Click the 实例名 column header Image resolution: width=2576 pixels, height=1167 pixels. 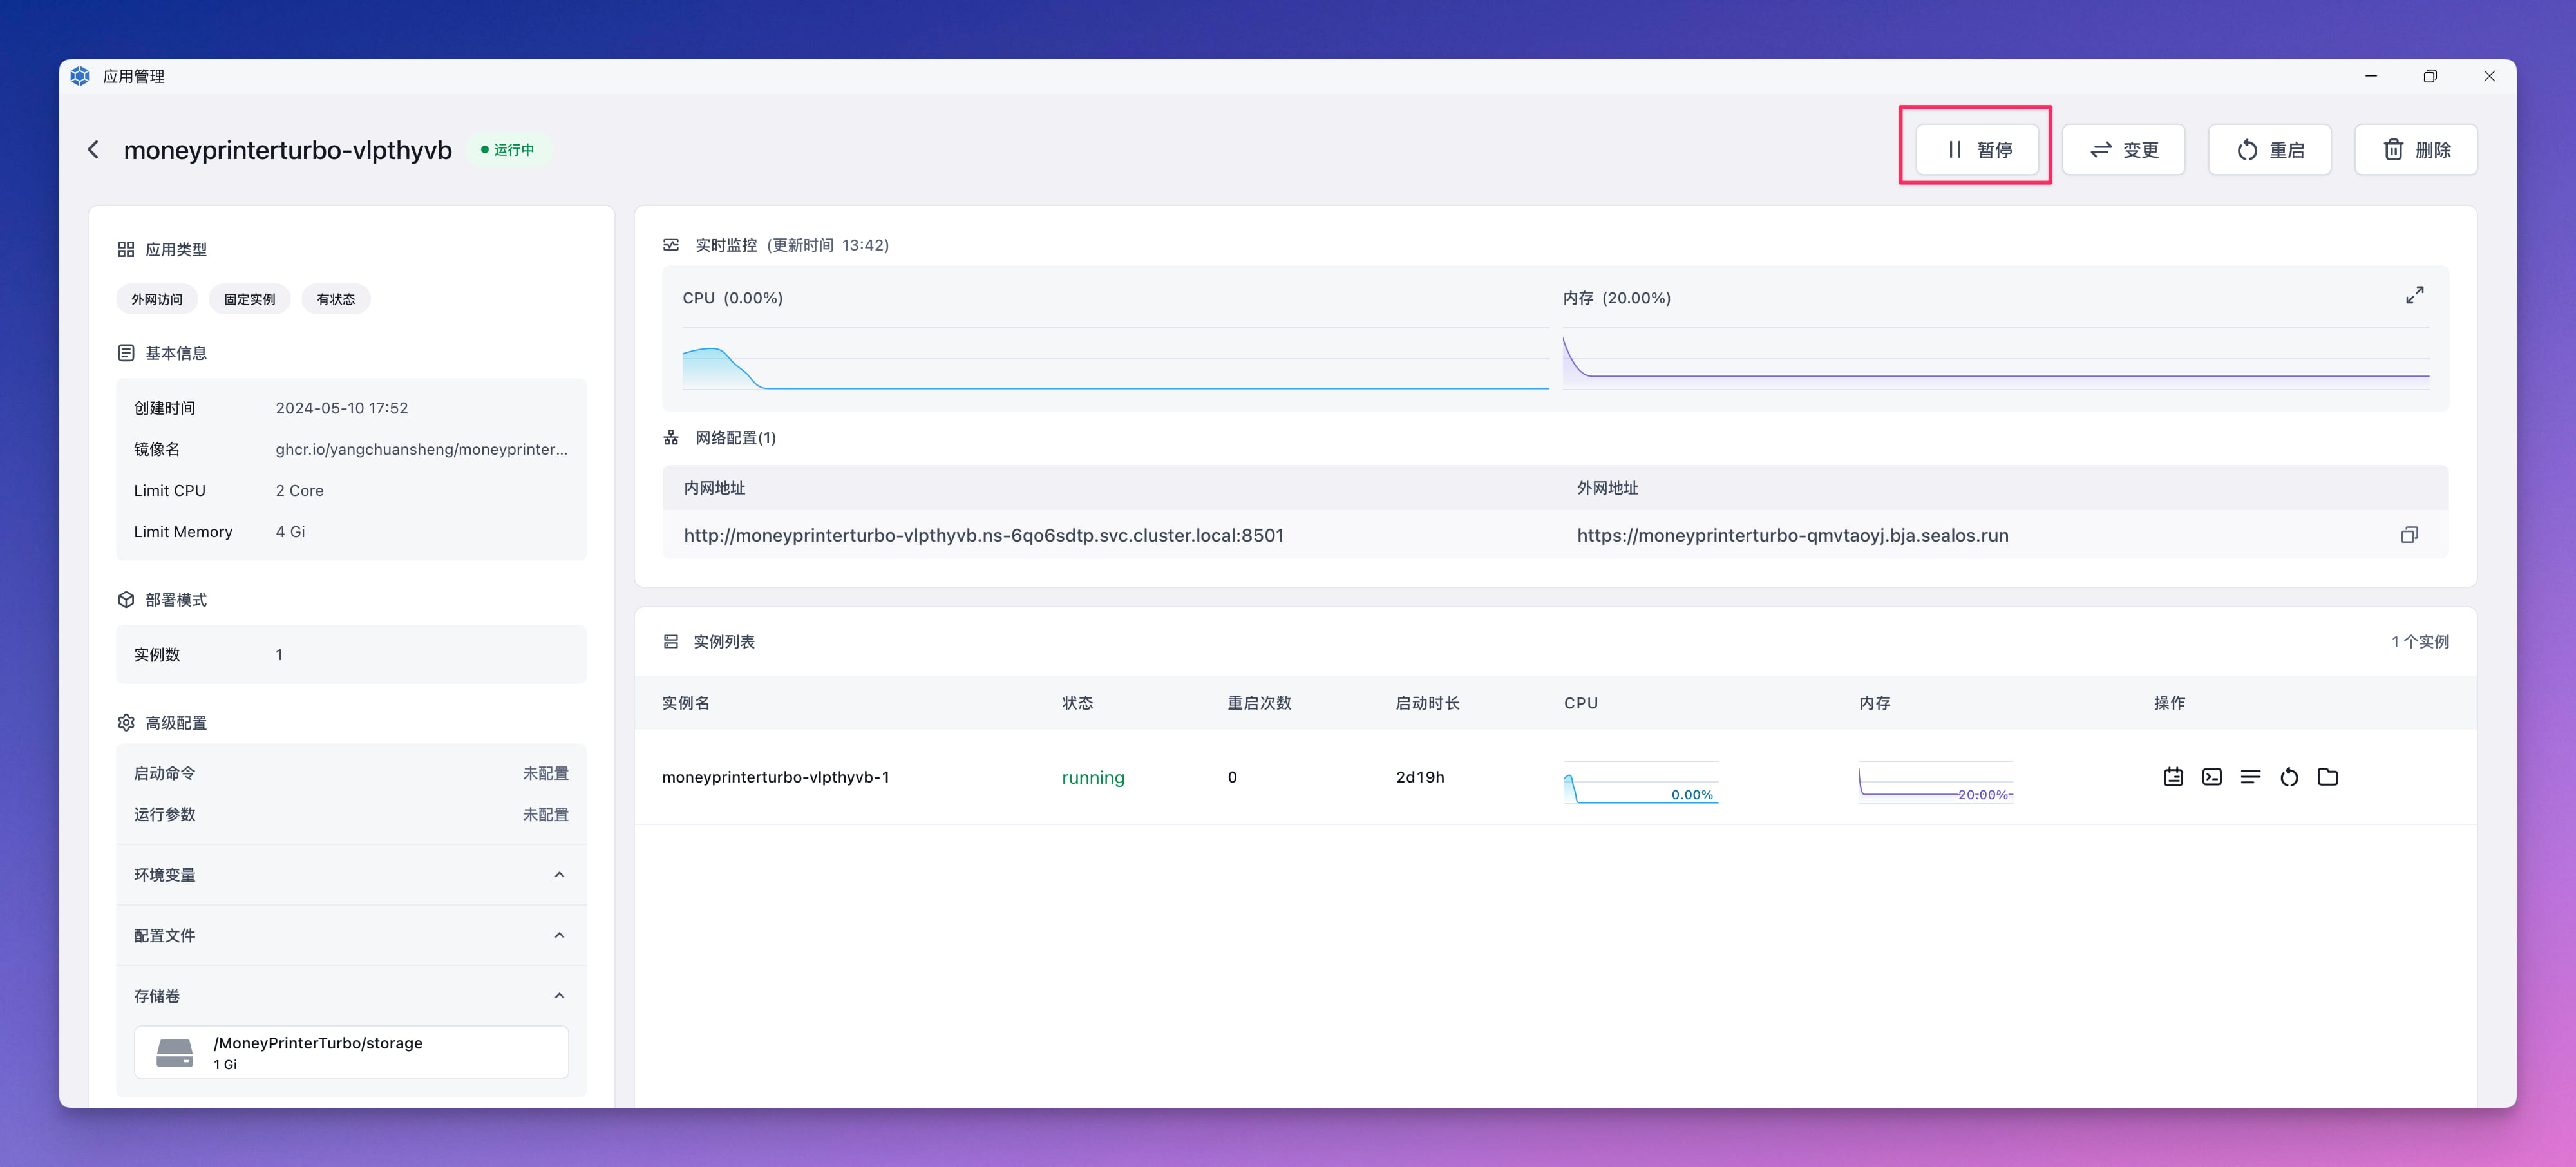click(686, 703)
